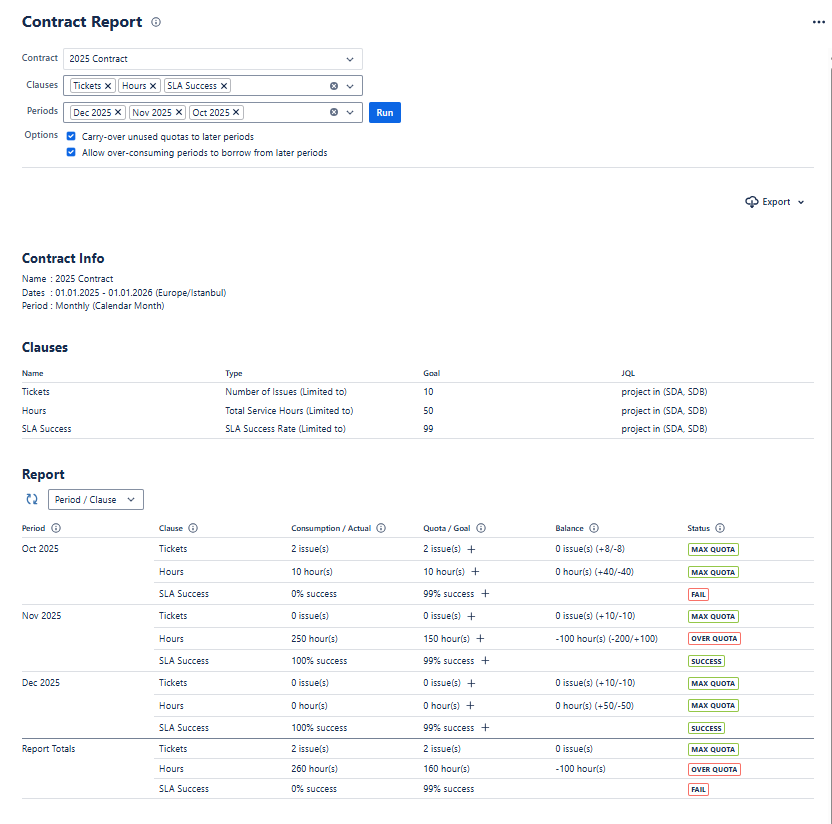Click info icon beside Consumption / Actual header

pyautogui.click(x=381, y=528)
